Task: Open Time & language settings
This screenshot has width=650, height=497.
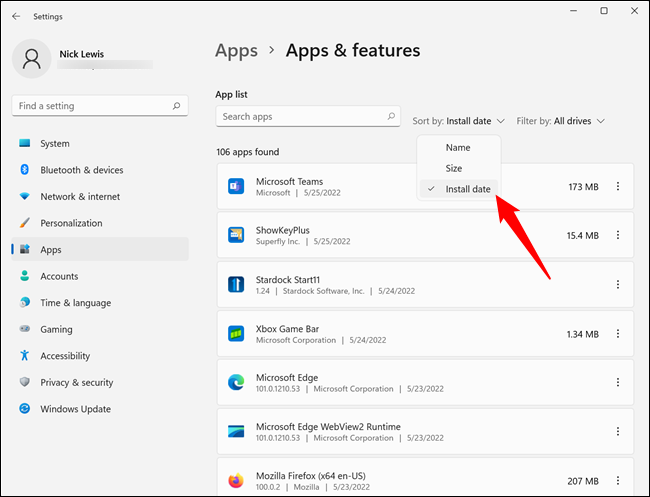Action: tap(100, 303)
